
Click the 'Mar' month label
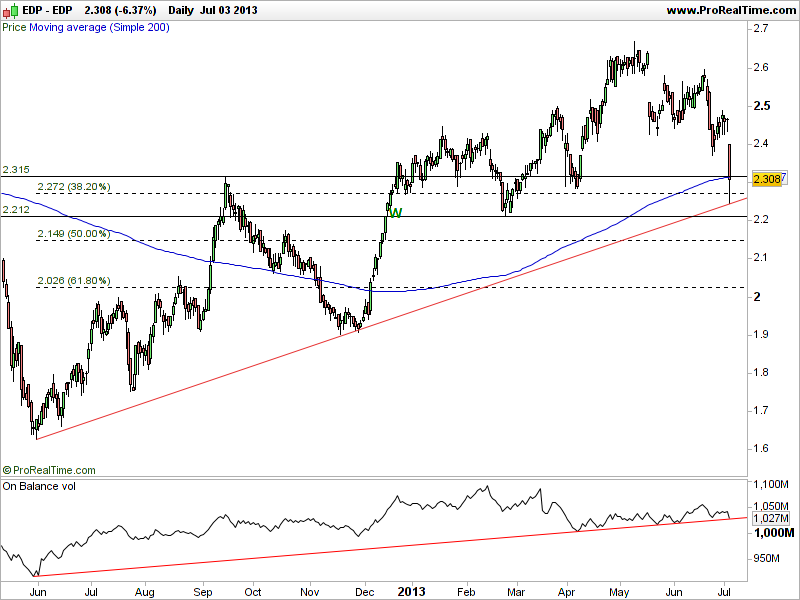click(516, 592)
